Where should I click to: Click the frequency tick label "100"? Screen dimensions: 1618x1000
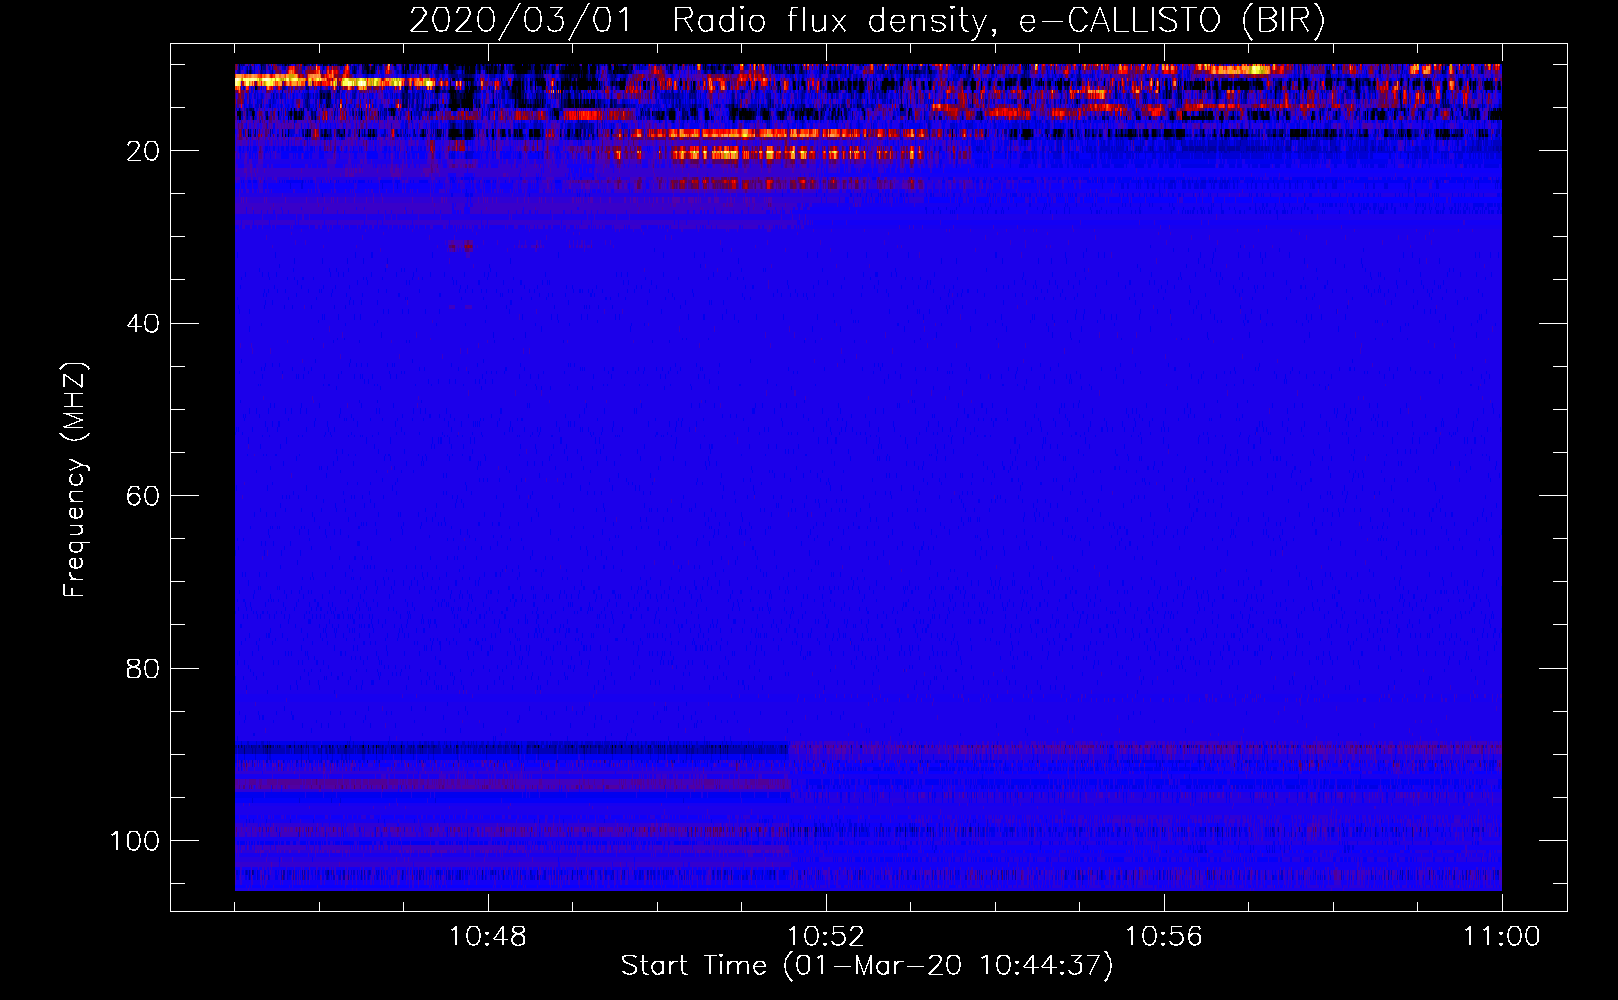pos(134,841)
